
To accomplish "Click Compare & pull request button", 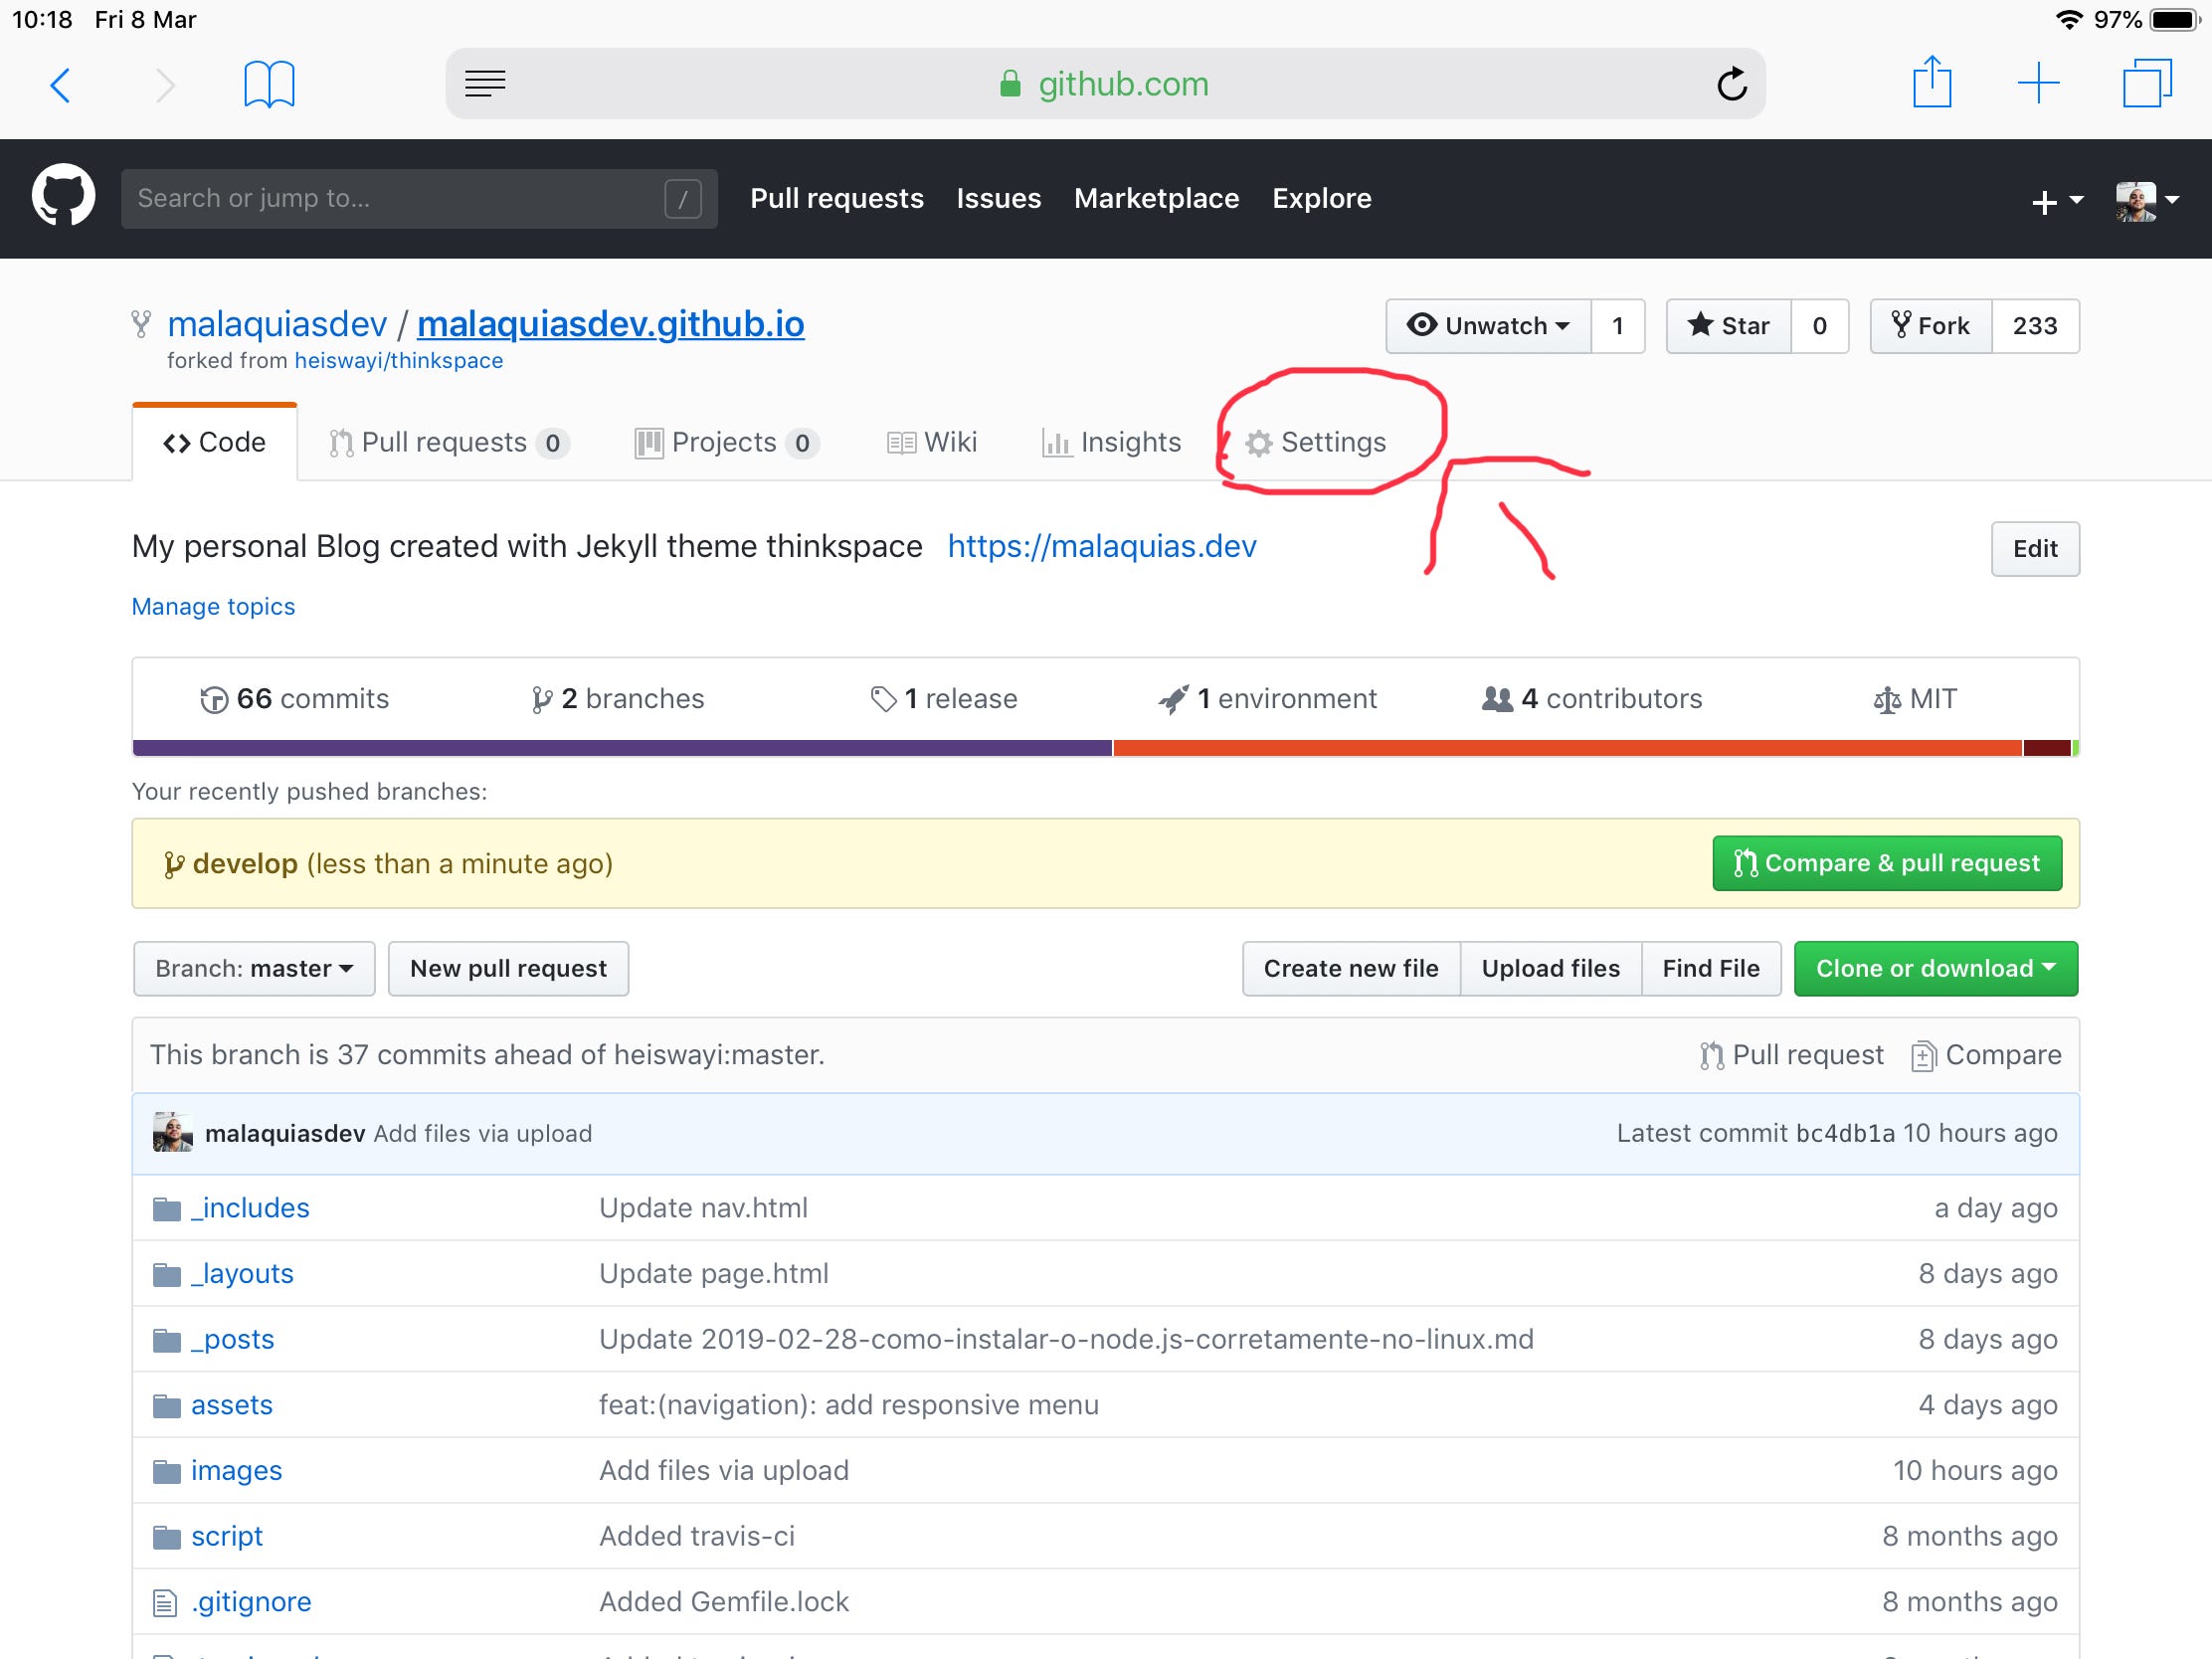I will click(x=1887, y=863).
